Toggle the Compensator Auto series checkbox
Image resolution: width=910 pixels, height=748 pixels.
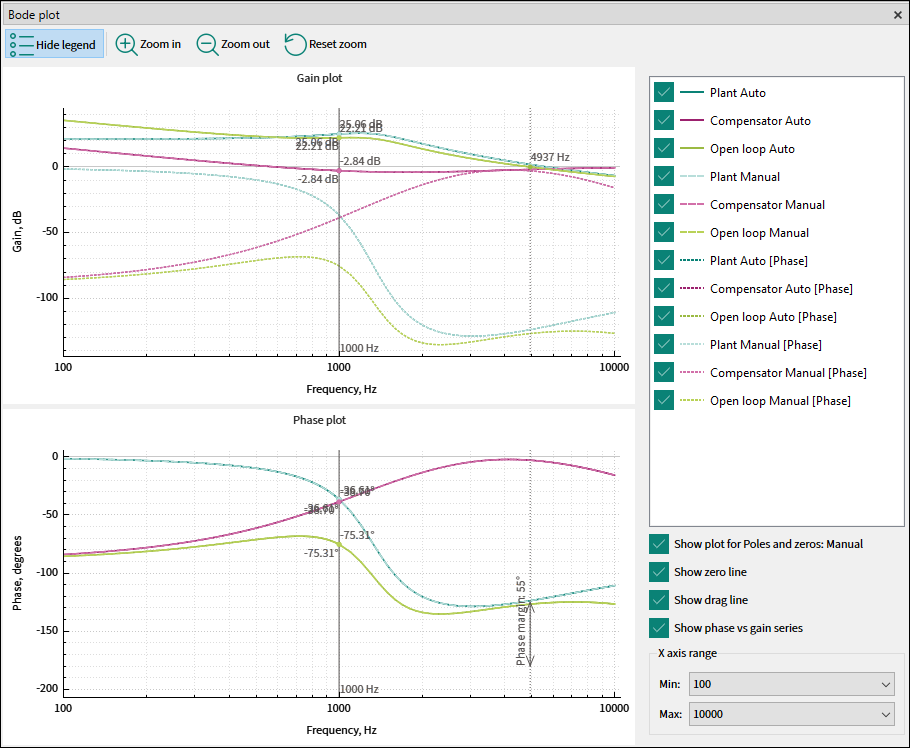[x=663, y=120]
